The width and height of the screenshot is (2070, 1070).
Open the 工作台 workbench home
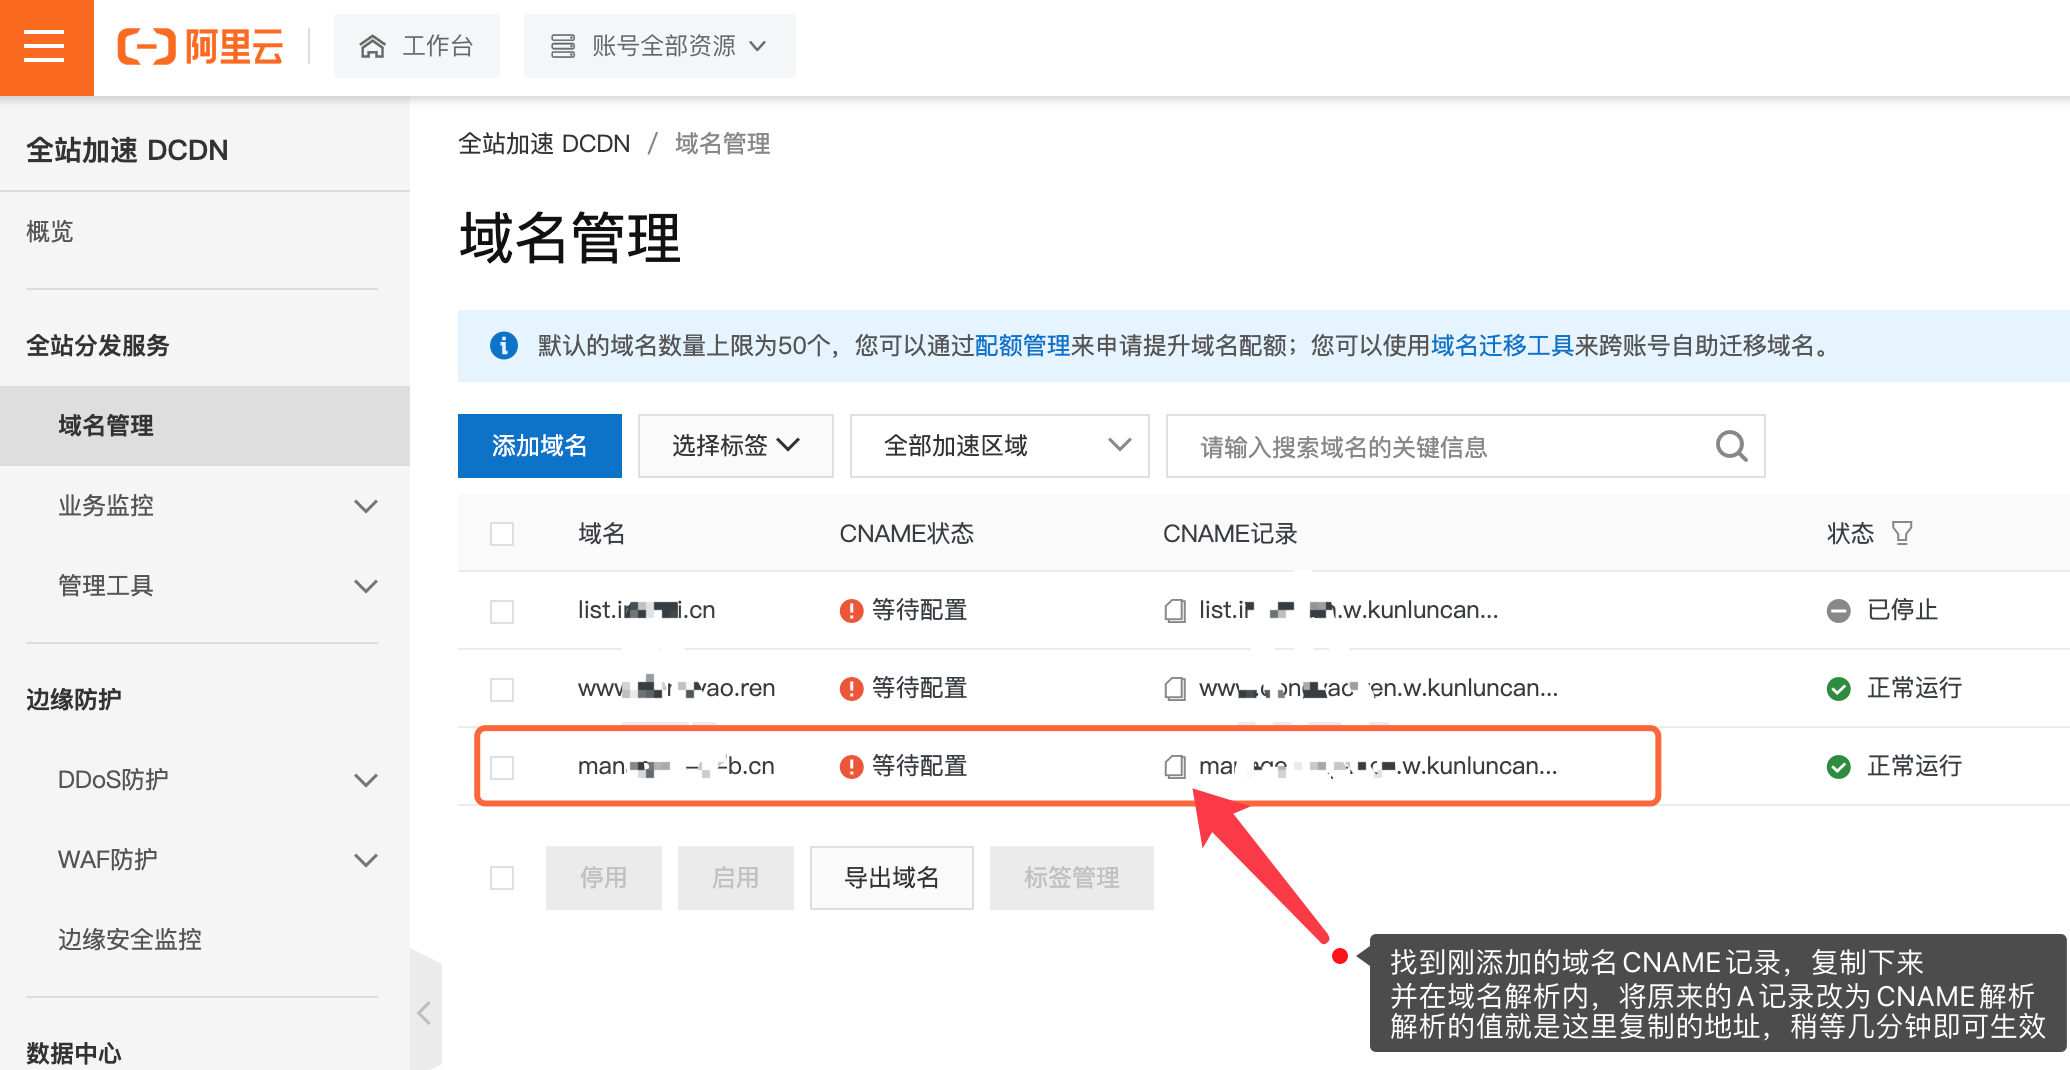(416, 46)
